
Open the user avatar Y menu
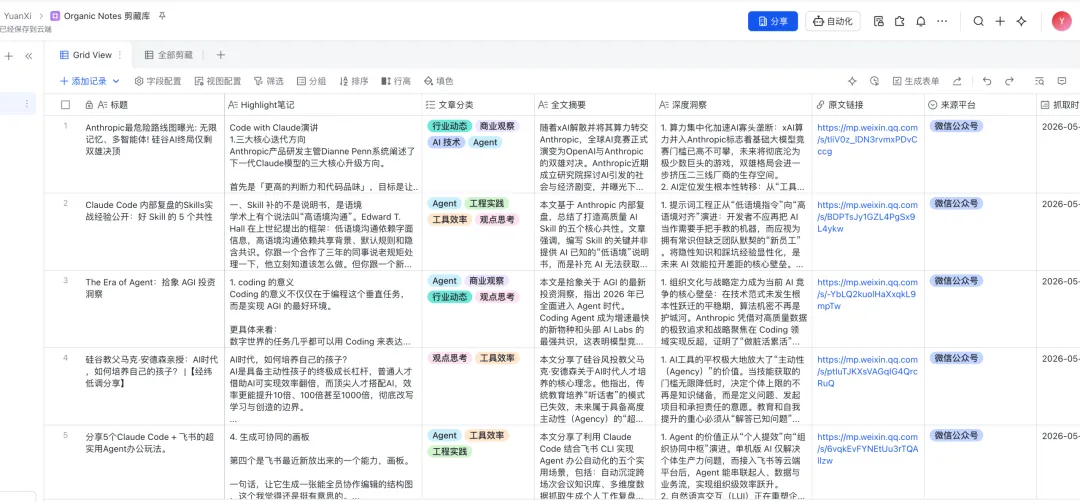pos(1061,21)
